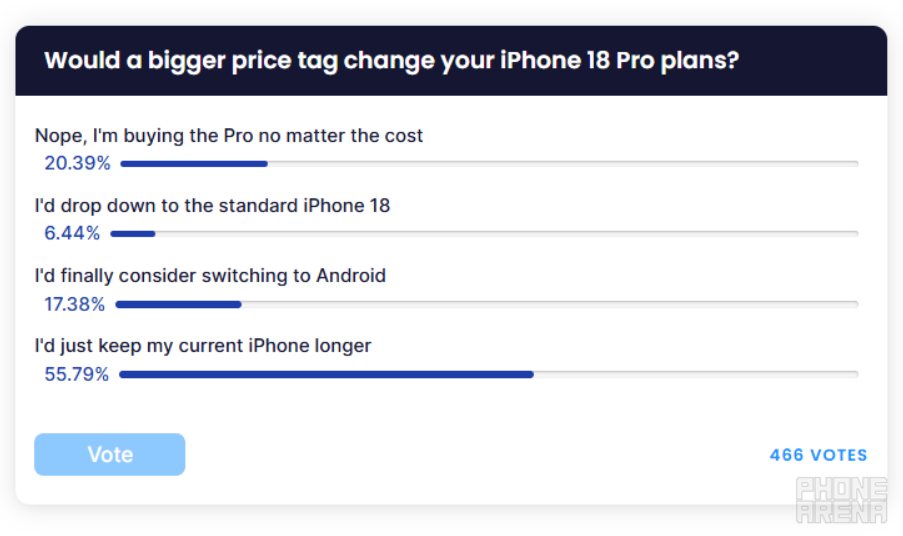The image size is (903, 536).
Task: Pick 'I'd finally consider switching to Android'
Action: click(210, 276)
